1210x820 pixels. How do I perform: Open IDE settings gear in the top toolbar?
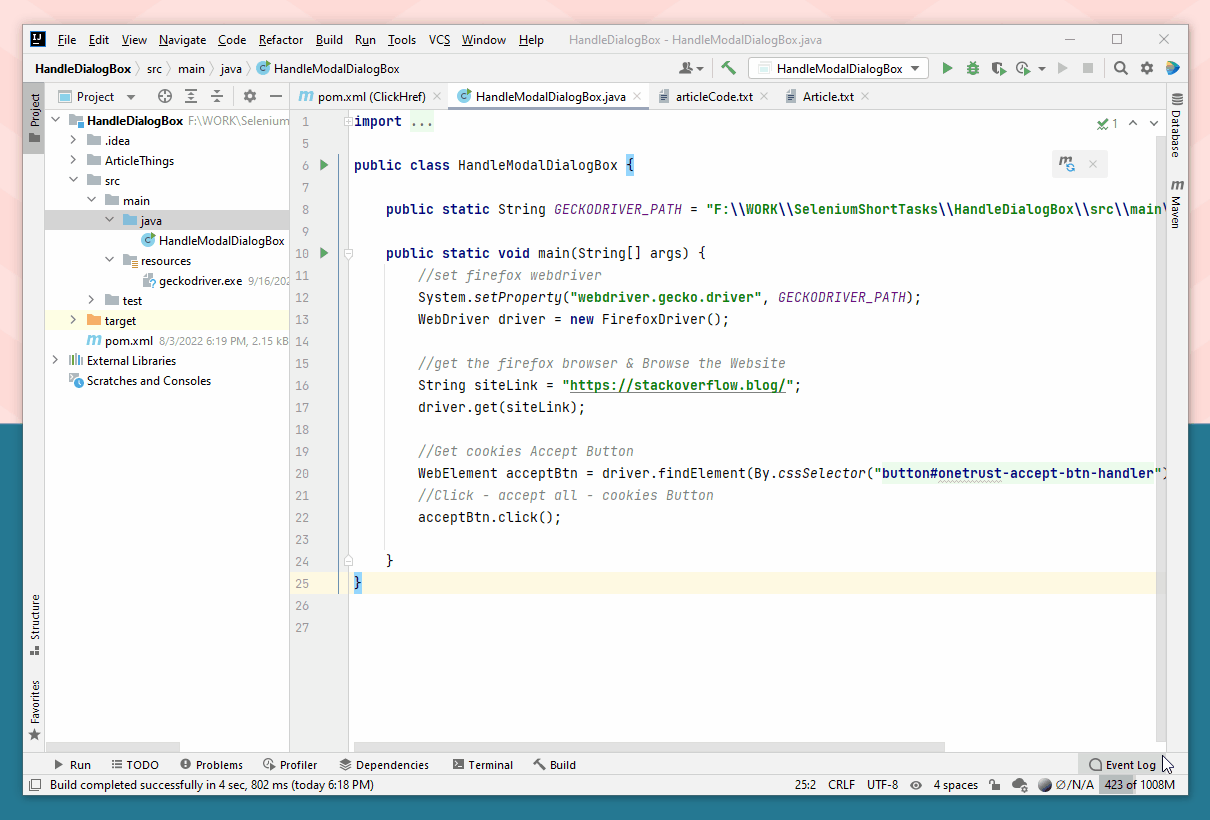click(1147, 68)
